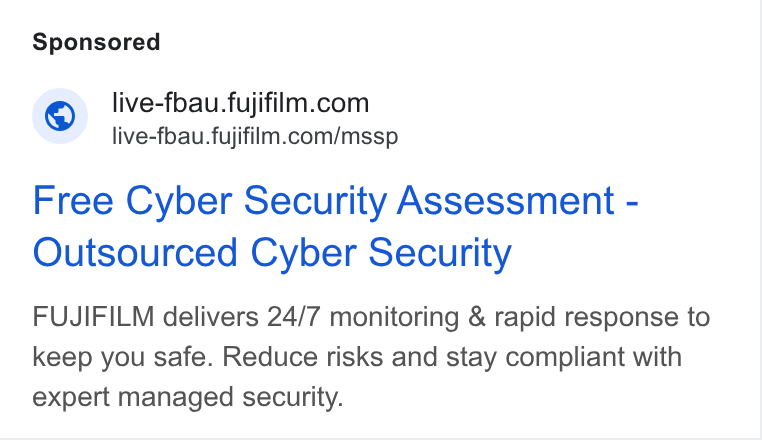Click the word "delivers" in the description

pyautogui.click(x=210, y=317)
